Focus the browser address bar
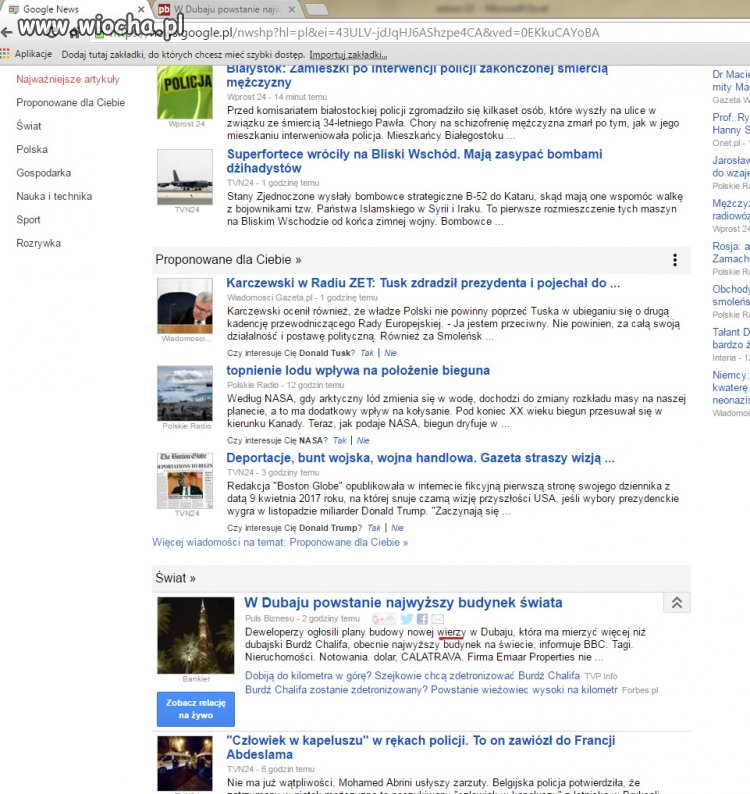The height and width of the screenshot is (794, 750). pyautogui.click(x=405, y=33)
